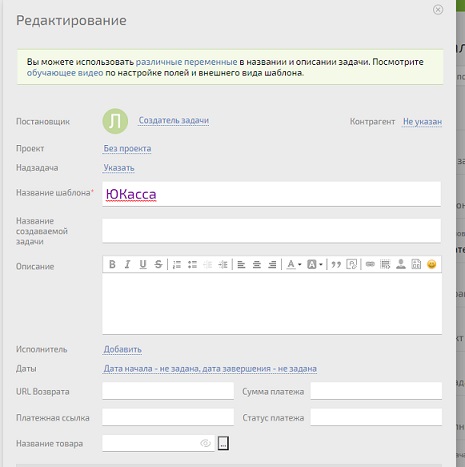Focus the Сумма платежа input field
Viewport: 465px width, 467px height.
[x=376, y=391]
